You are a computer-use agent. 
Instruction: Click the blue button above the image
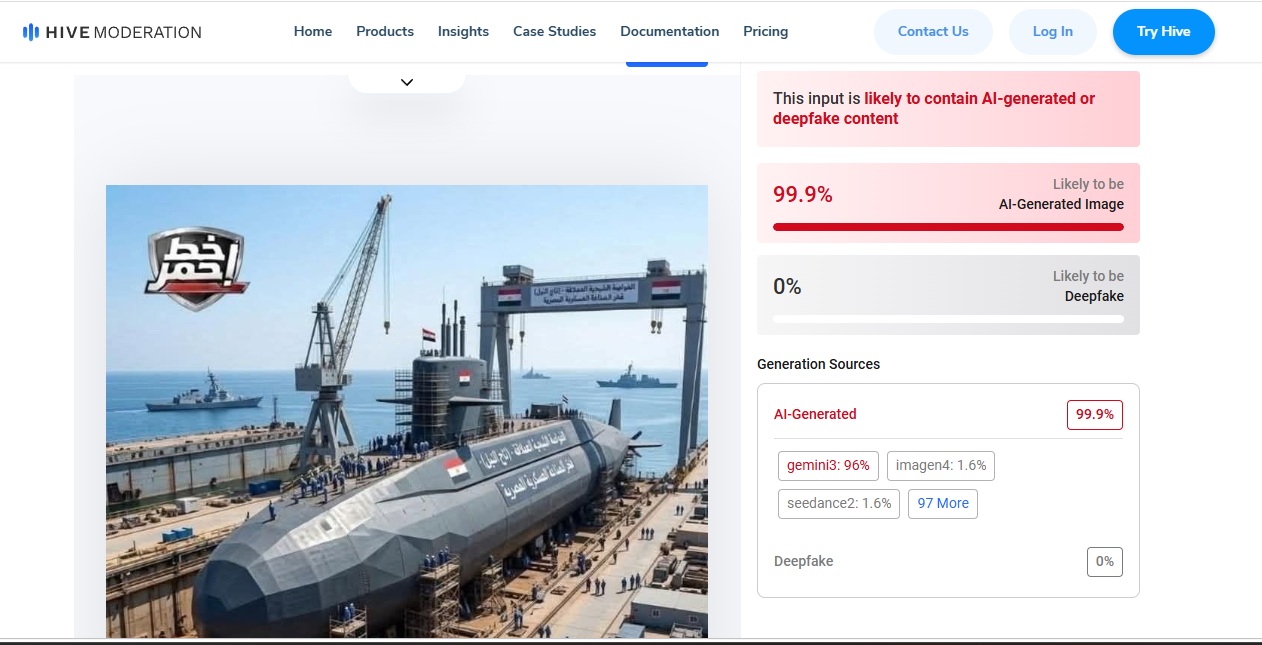coord(667,64)
